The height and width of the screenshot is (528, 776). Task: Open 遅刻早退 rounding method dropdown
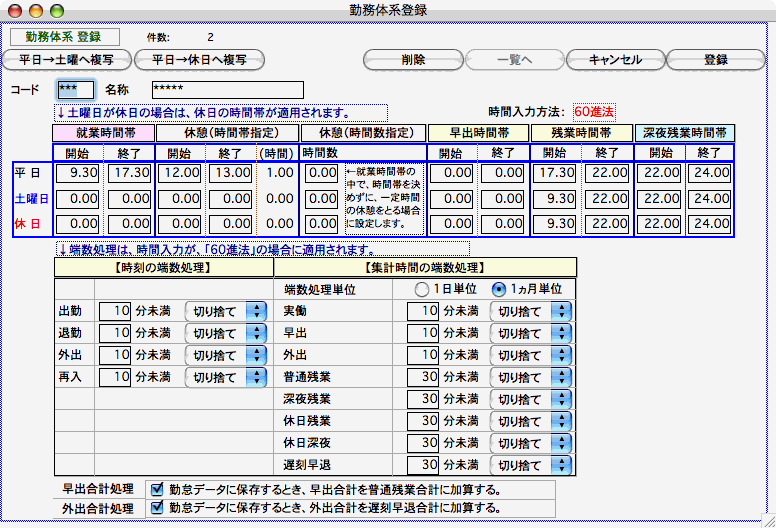click(x=531, y=465)
